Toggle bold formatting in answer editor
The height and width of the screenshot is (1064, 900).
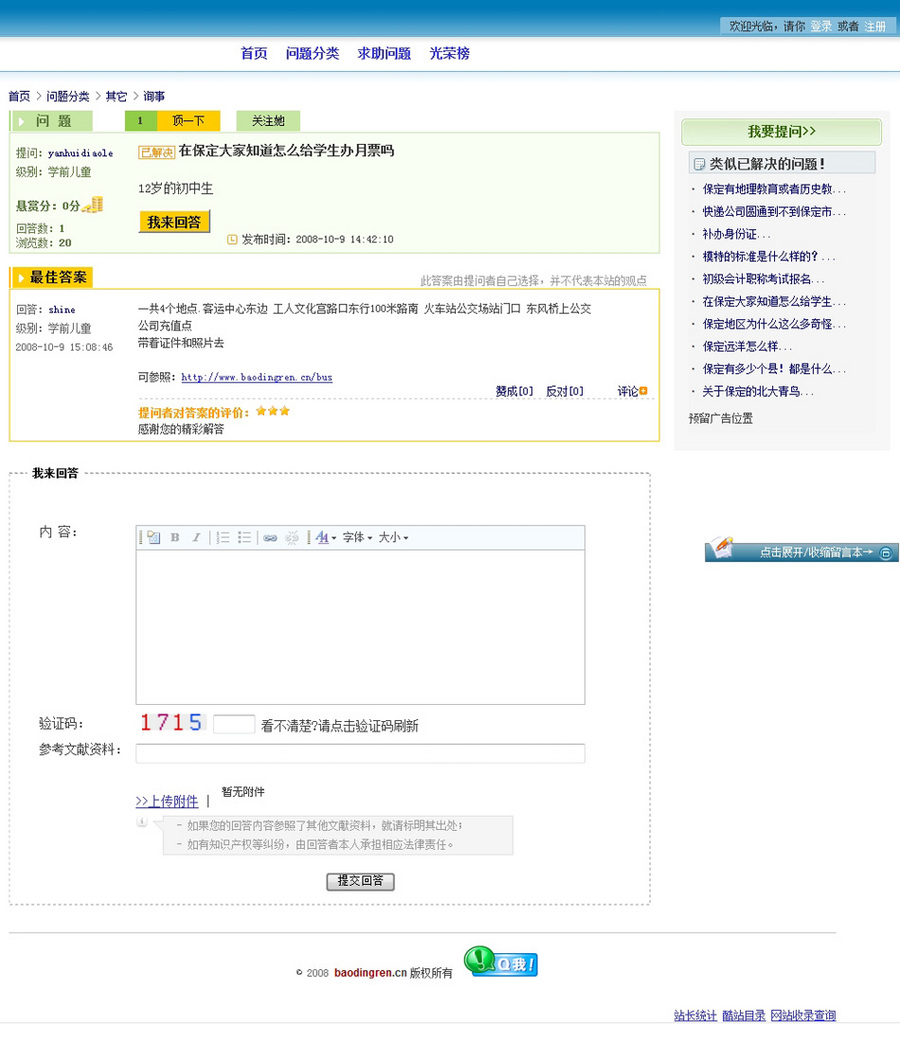tap(175, 537)
